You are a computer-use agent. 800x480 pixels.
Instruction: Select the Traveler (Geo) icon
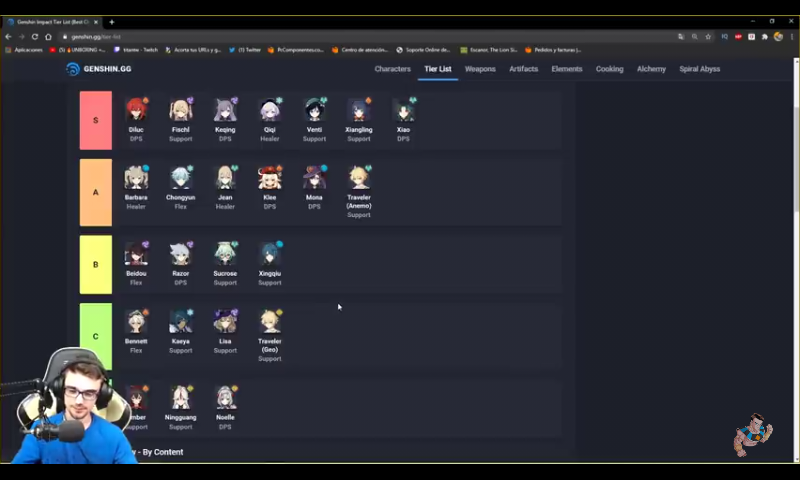pos(269,321)
